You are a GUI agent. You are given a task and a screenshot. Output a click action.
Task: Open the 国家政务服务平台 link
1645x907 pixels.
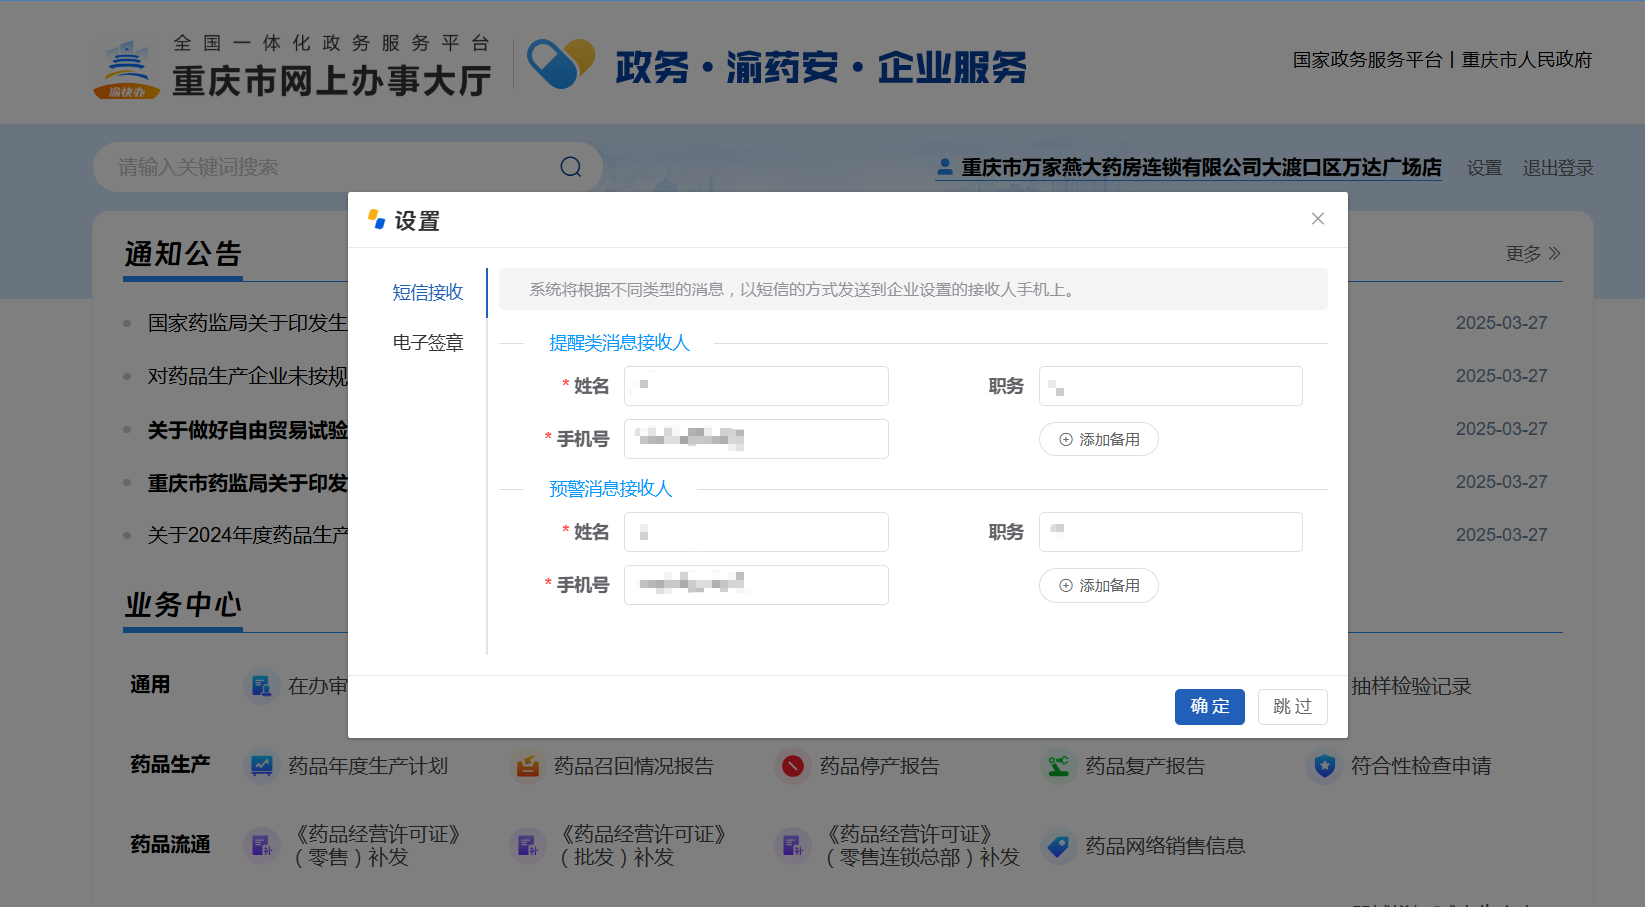pos(1367,60)
